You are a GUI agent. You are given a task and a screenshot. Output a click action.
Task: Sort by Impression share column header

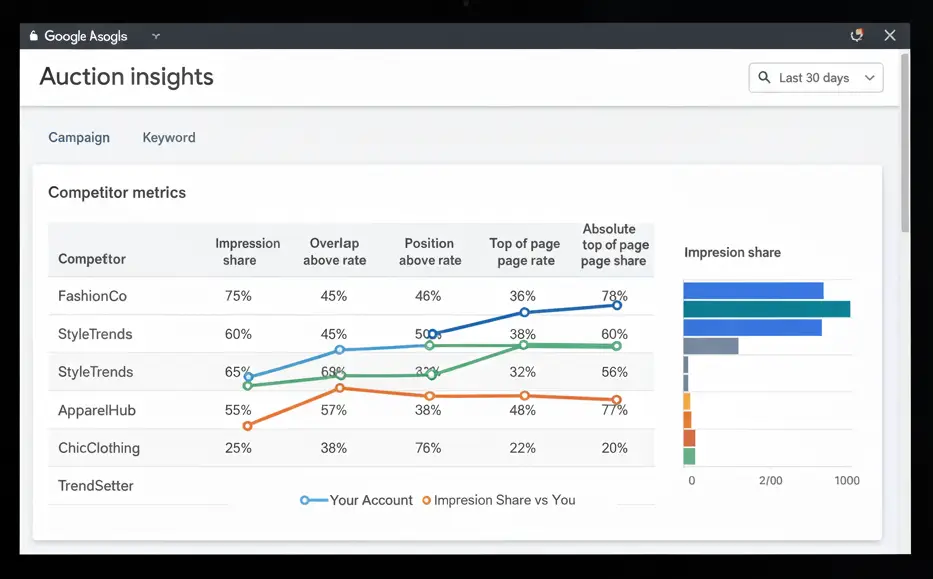pyautogui.click(x=247, y=251)
